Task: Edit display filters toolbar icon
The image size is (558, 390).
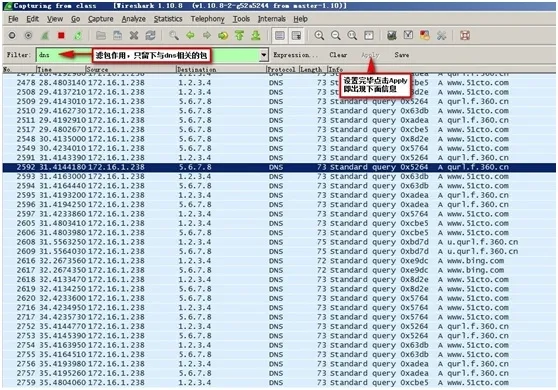Action: click(x=408, y=36)
